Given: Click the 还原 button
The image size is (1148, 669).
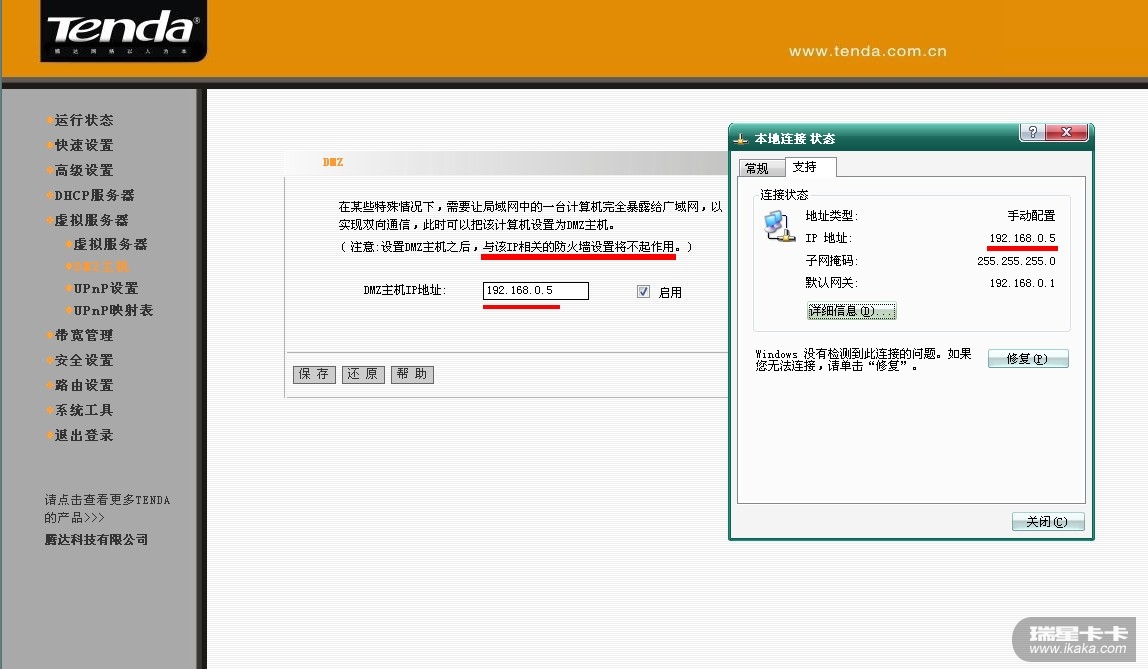Looking at the screenshot, I should (x=363, y=374).
